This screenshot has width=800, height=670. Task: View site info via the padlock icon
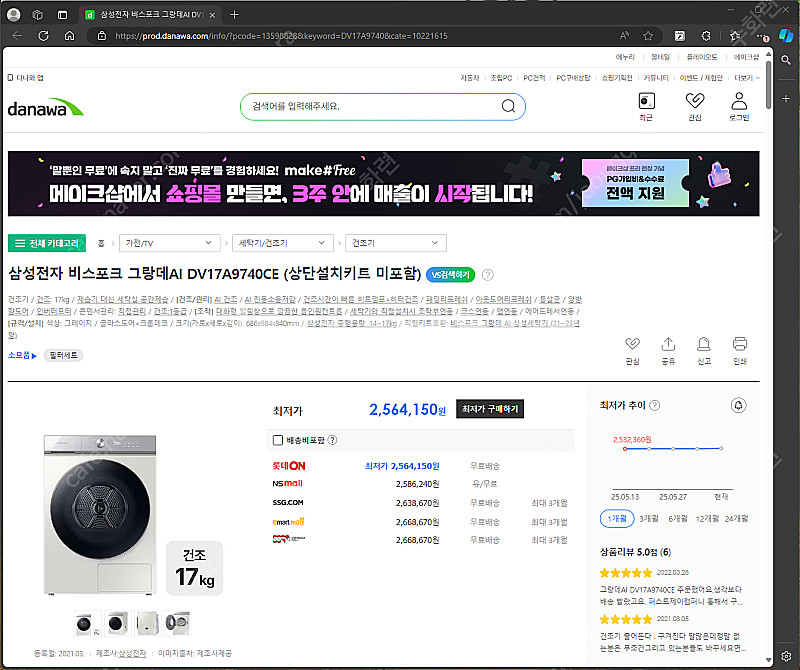102,36
